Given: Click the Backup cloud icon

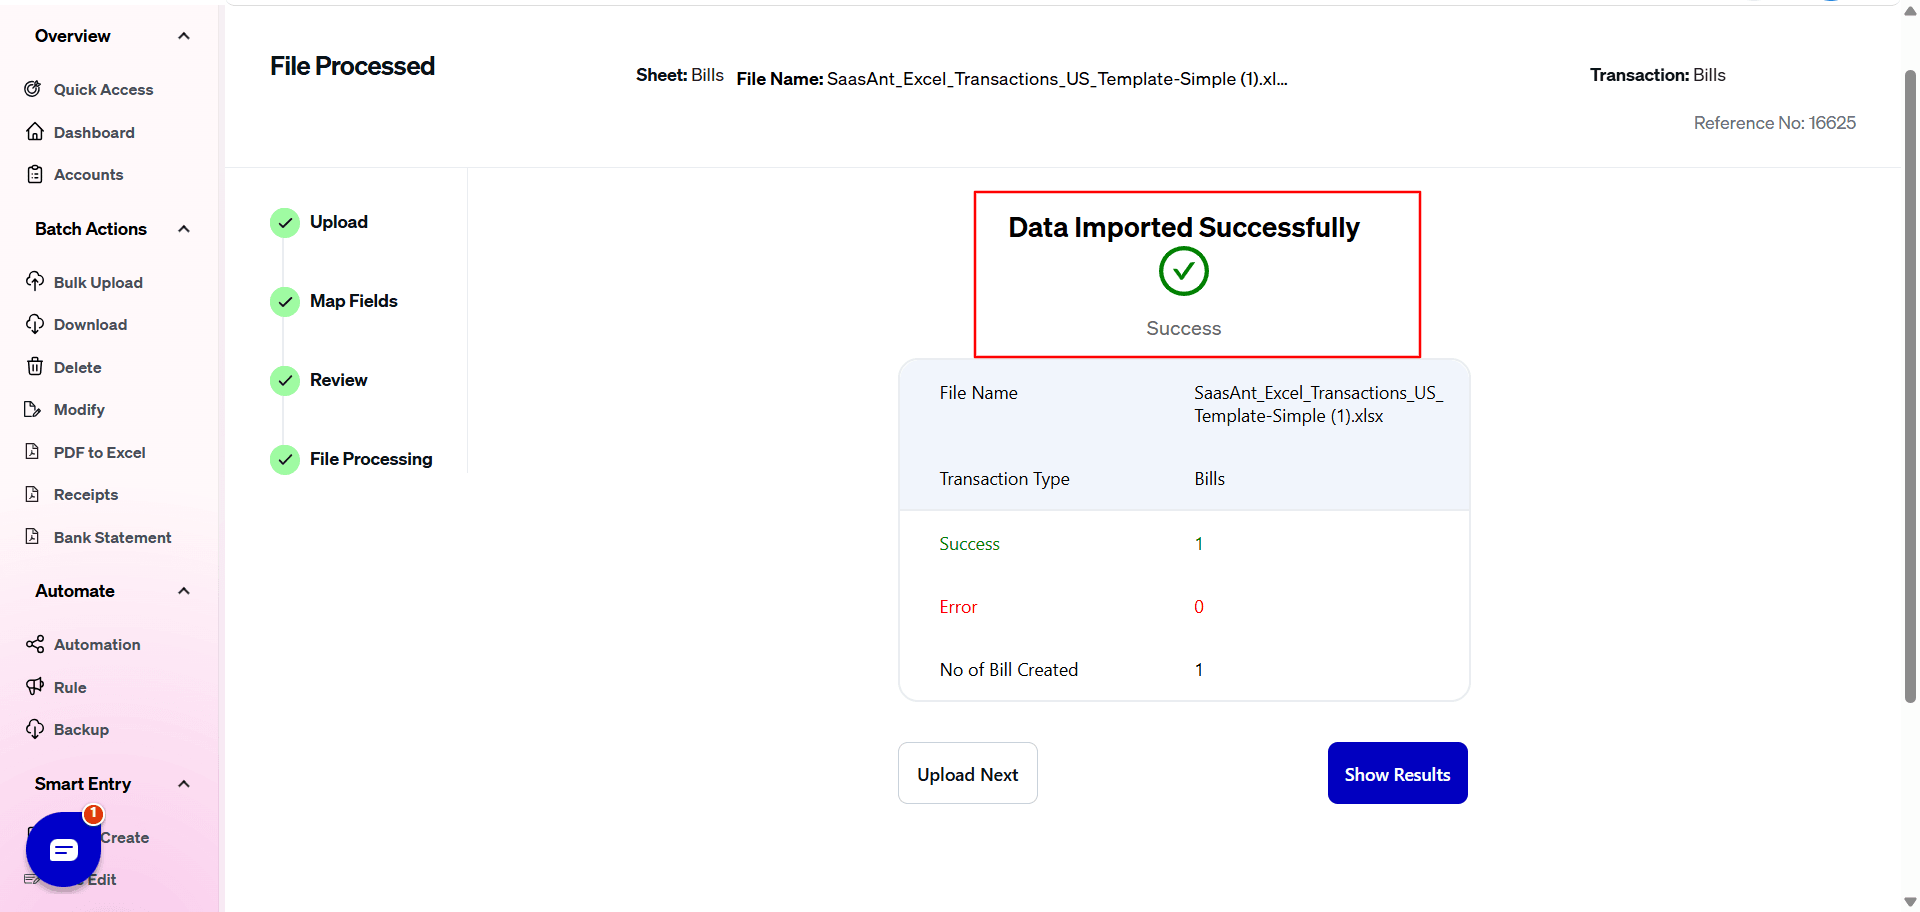Looking at the screenshot, I should pos(34,729).
